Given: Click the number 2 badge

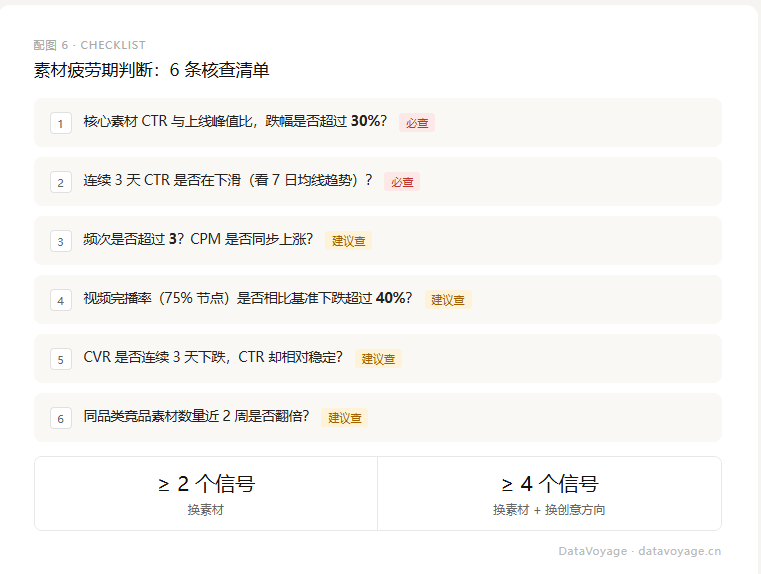Looking at the screenshot, I should (x=61, y=182).
